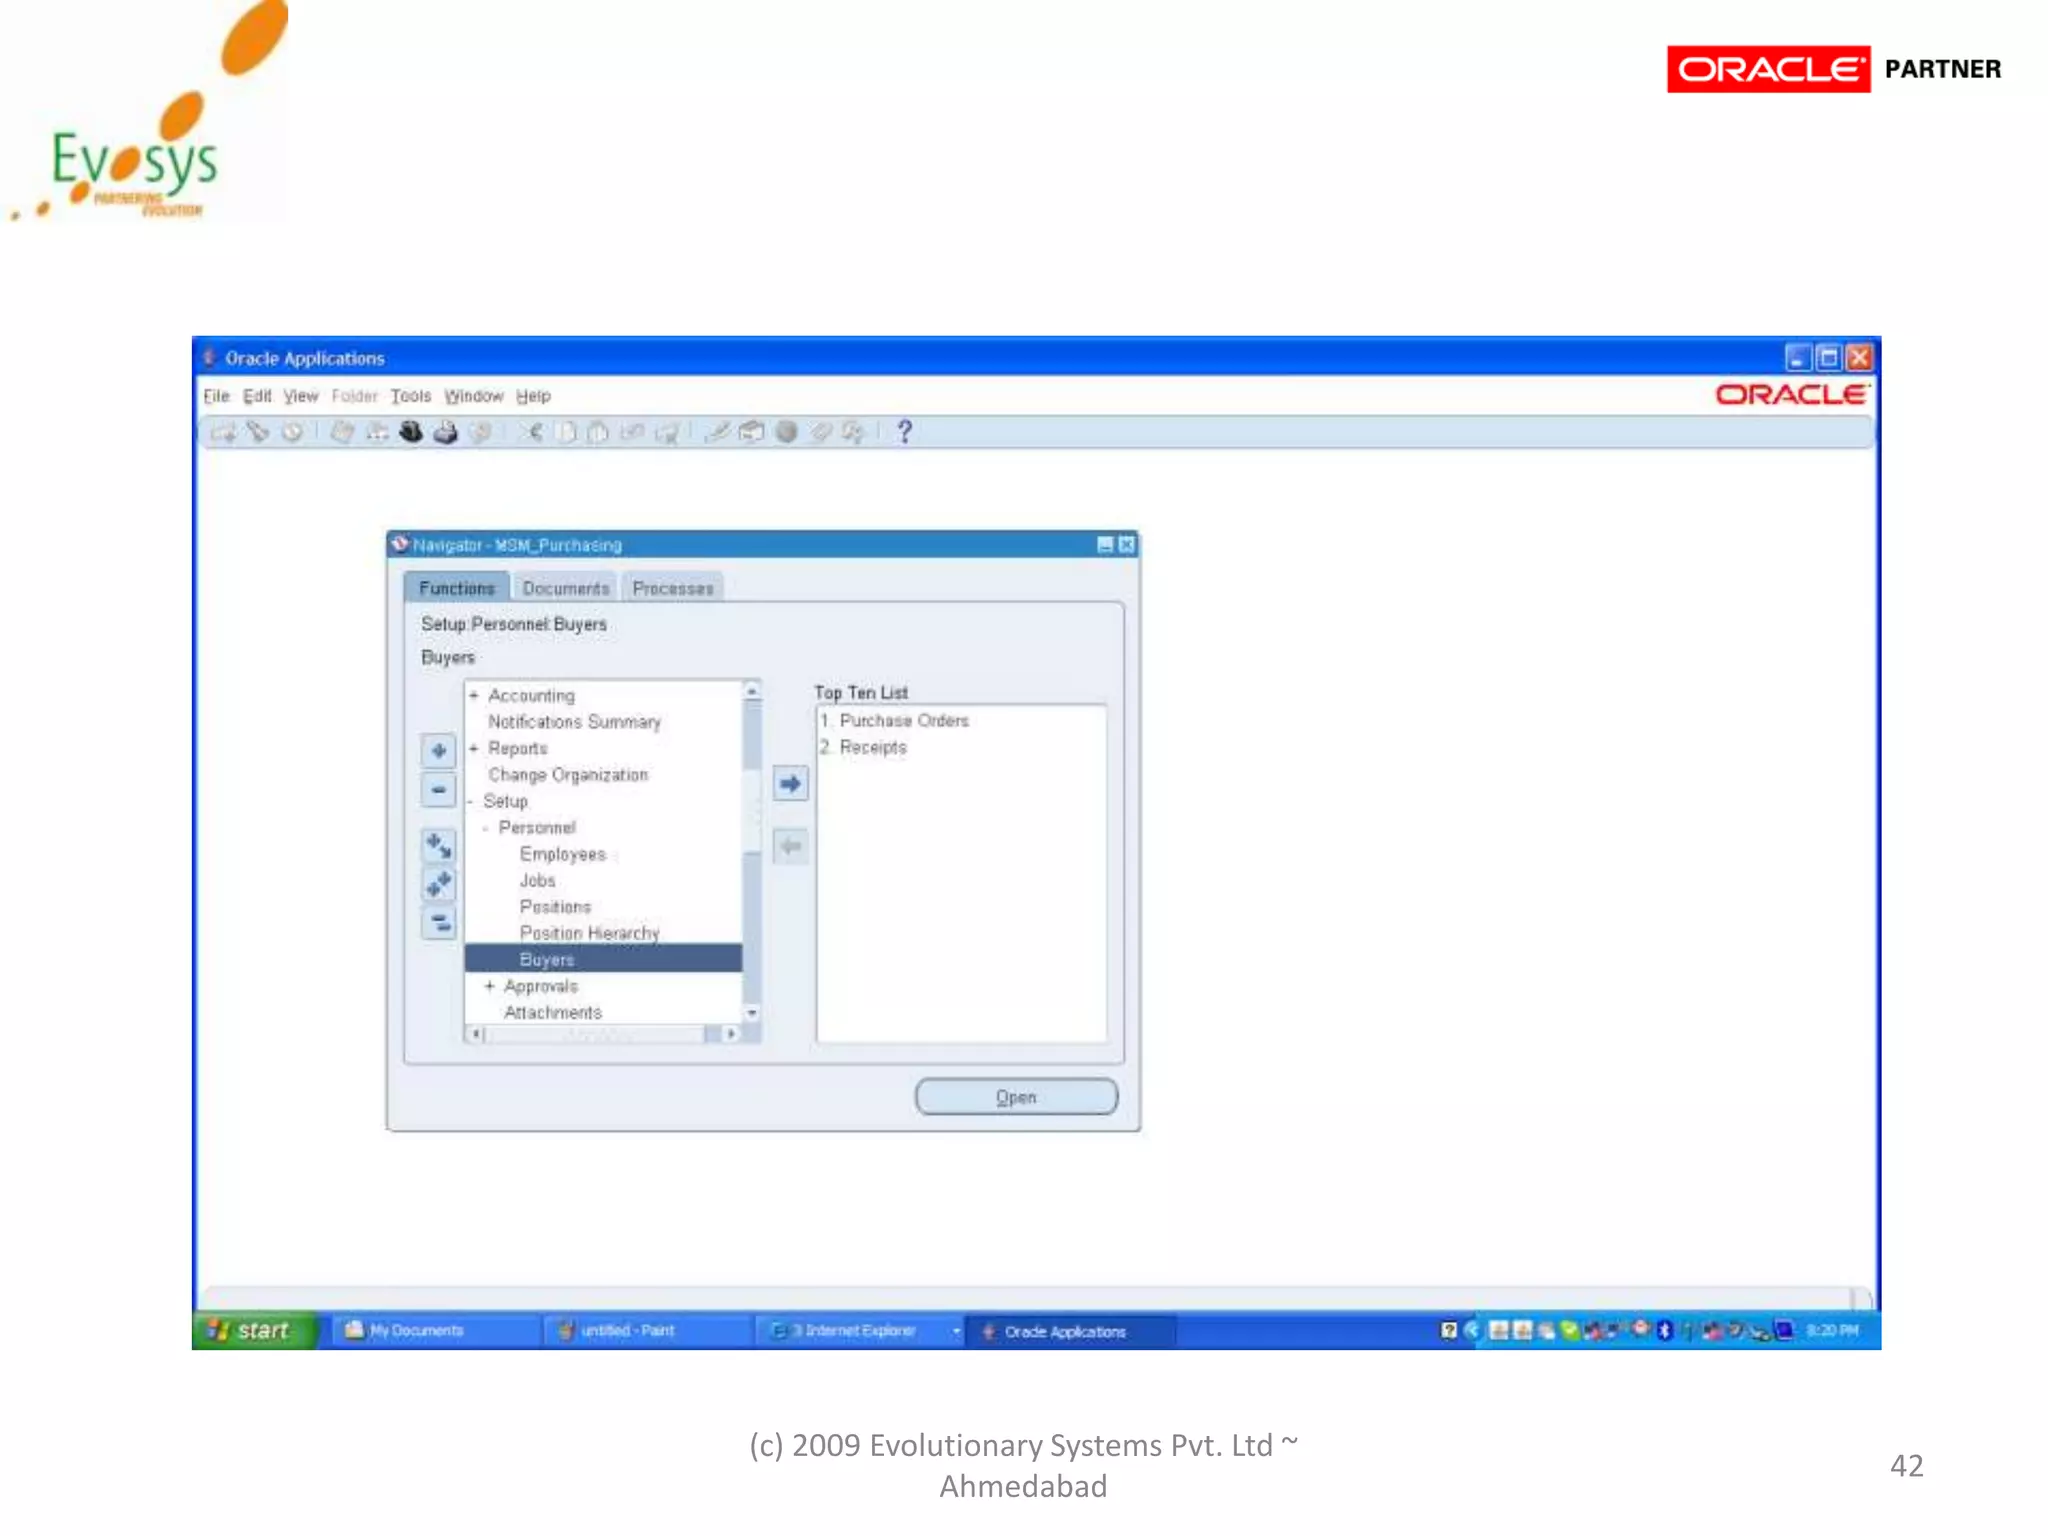Screen dimensions: 2048x1536
Task: Click the Attachments paperclip toolbar icon
Action: pos(821,432)
